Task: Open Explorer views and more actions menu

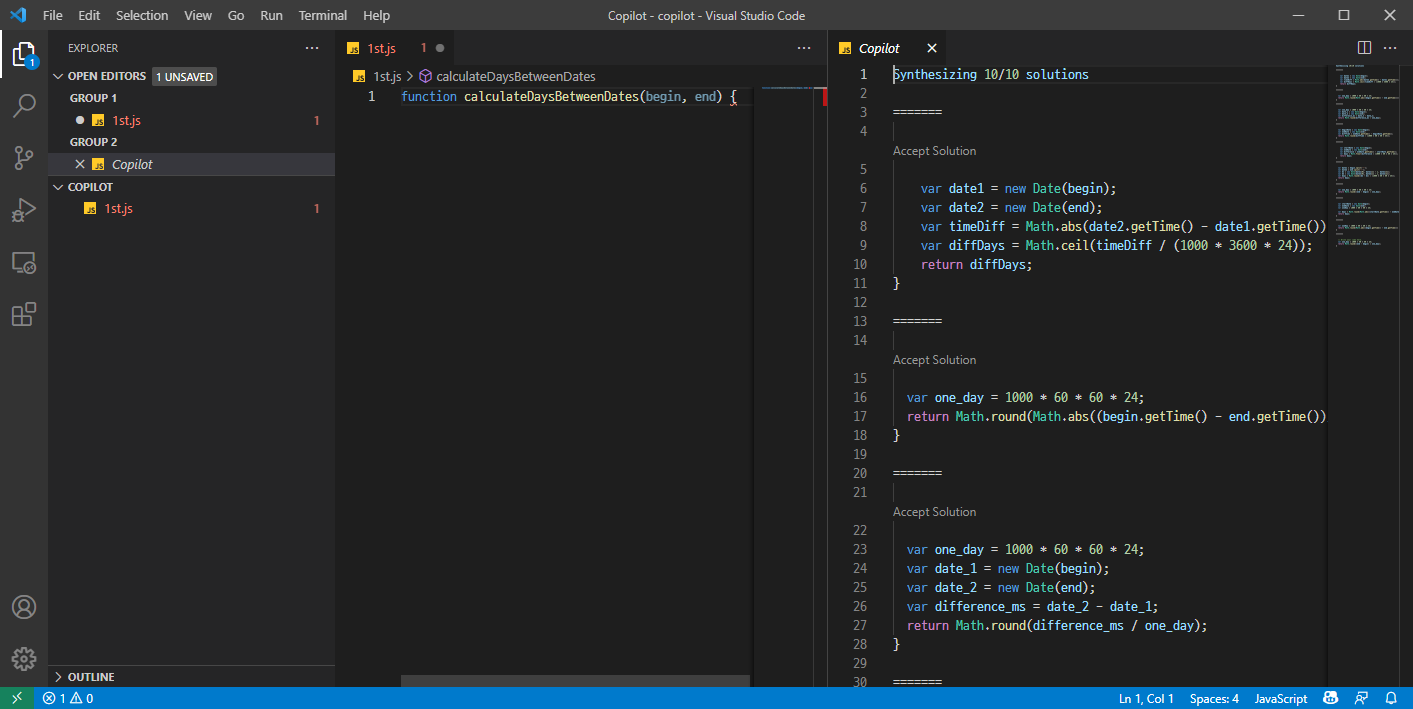Action: click(x=312, y=48)
